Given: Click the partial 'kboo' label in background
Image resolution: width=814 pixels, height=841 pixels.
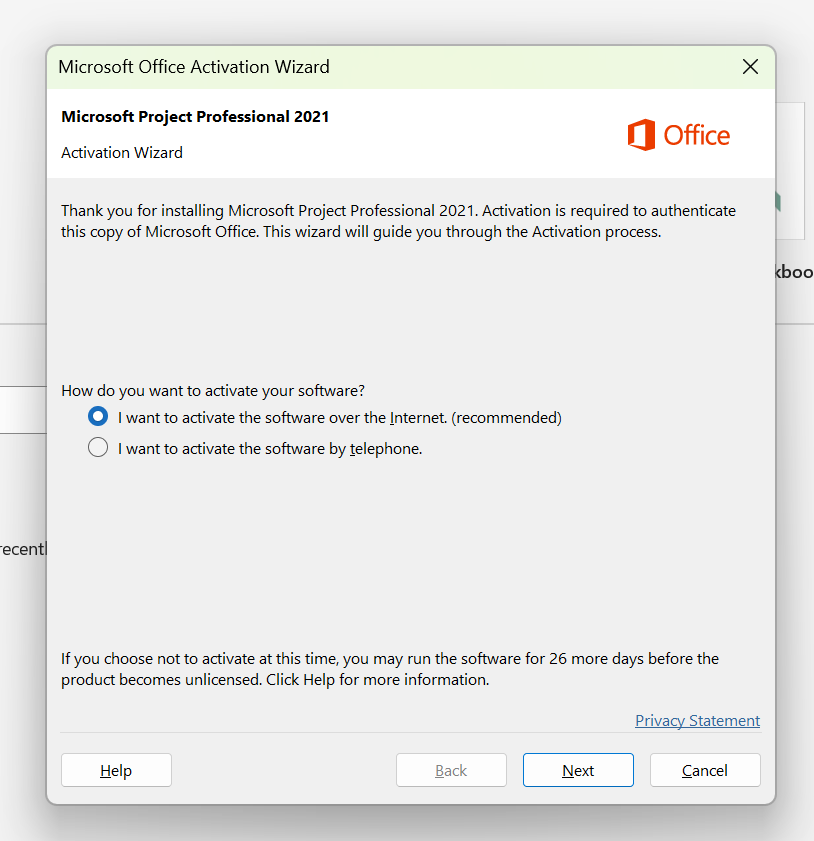Looking at the screenshot, I should click(794, 272).
